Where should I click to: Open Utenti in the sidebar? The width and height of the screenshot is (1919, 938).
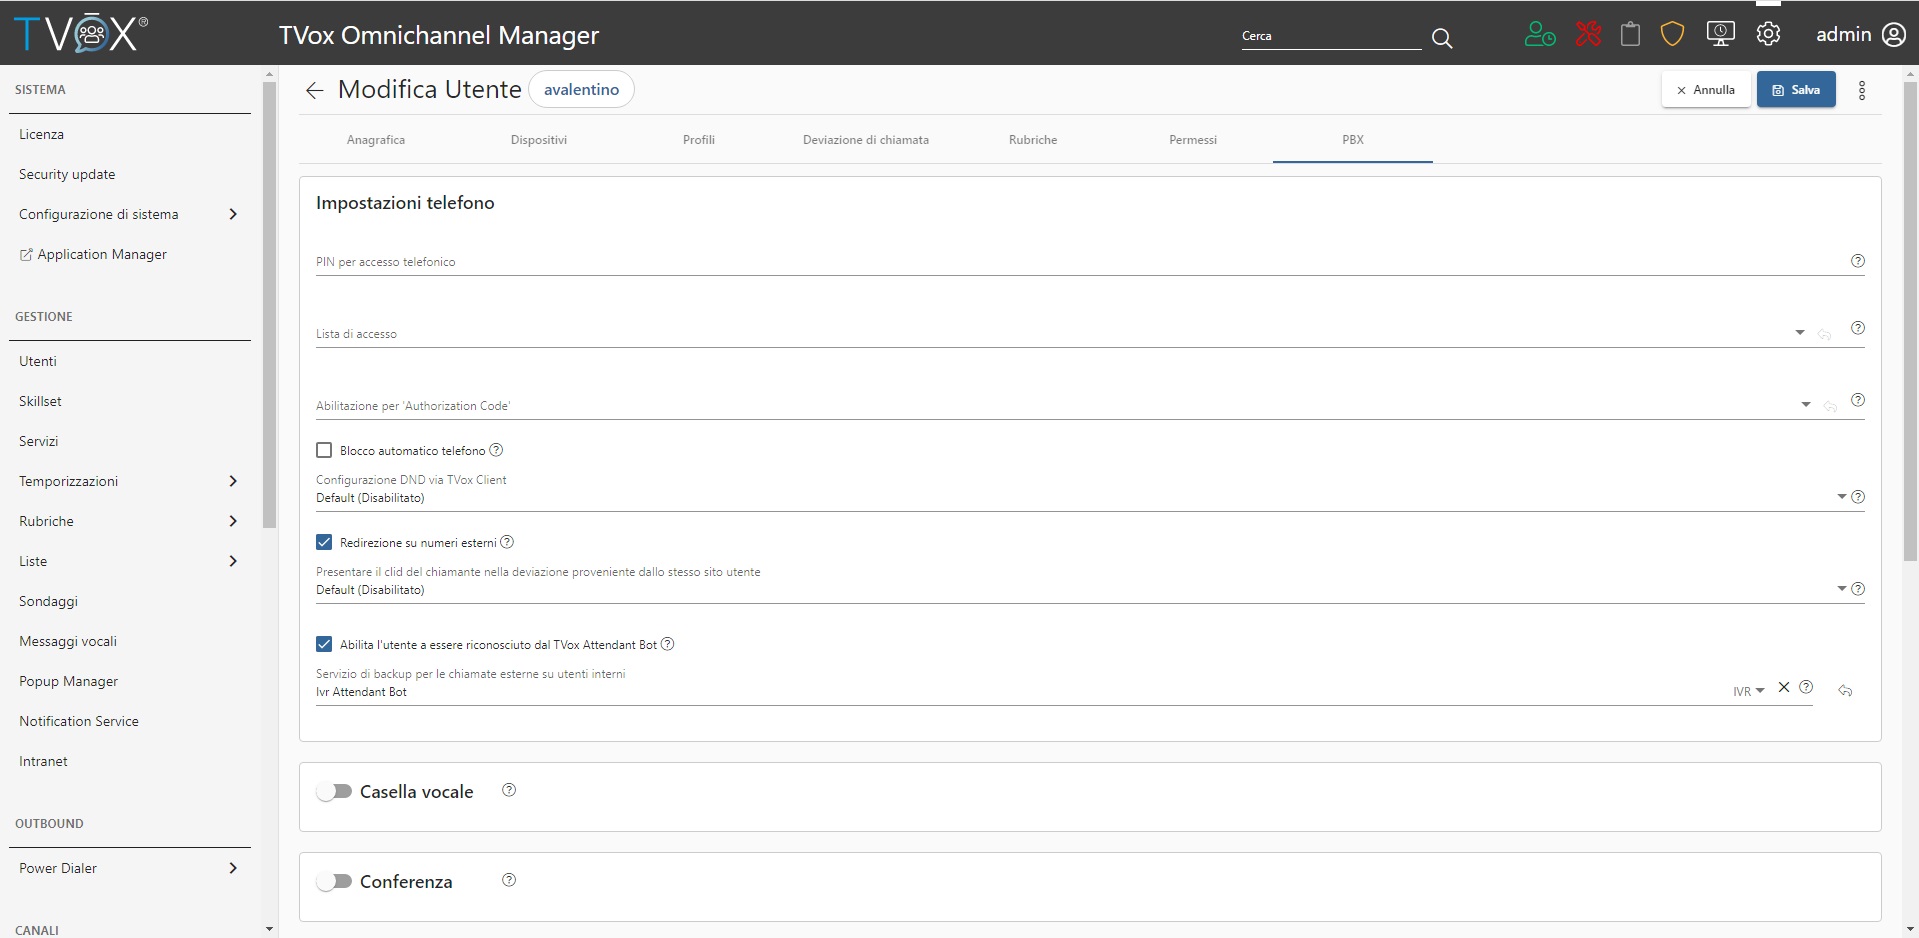[38, 361]
